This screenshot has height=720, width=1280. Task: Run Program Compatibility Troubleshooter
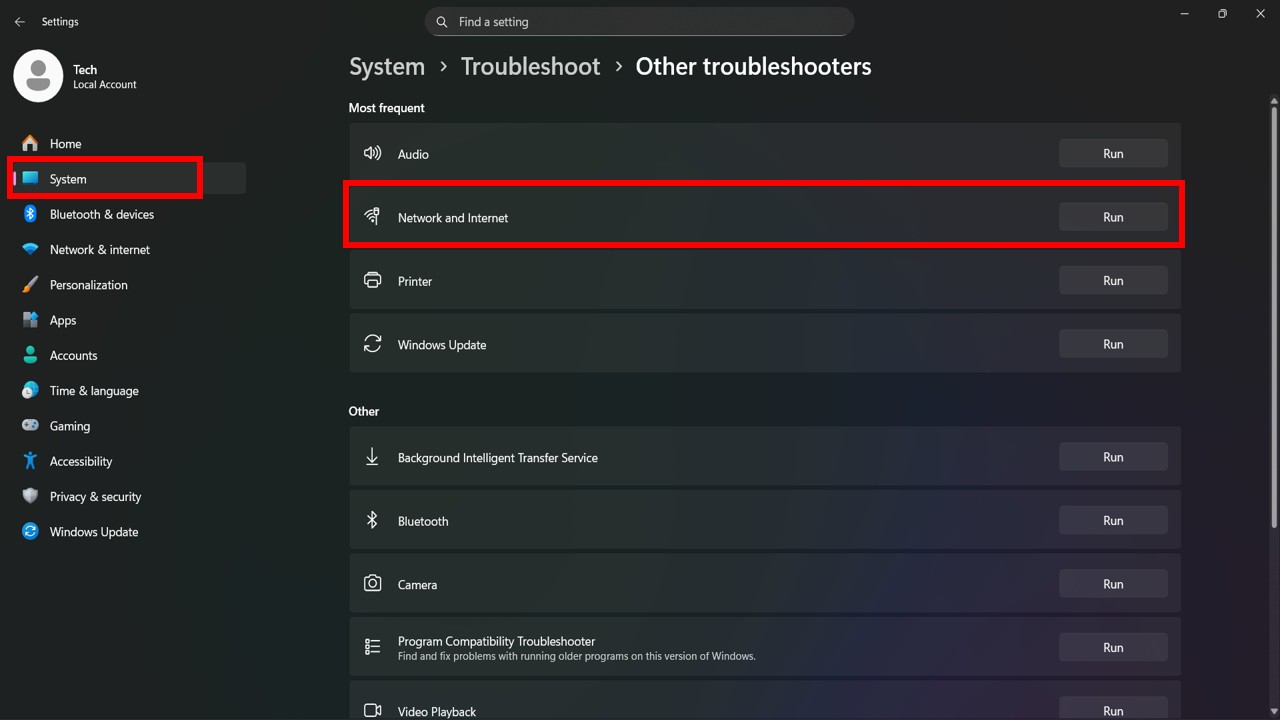(x=1112, y=648)
